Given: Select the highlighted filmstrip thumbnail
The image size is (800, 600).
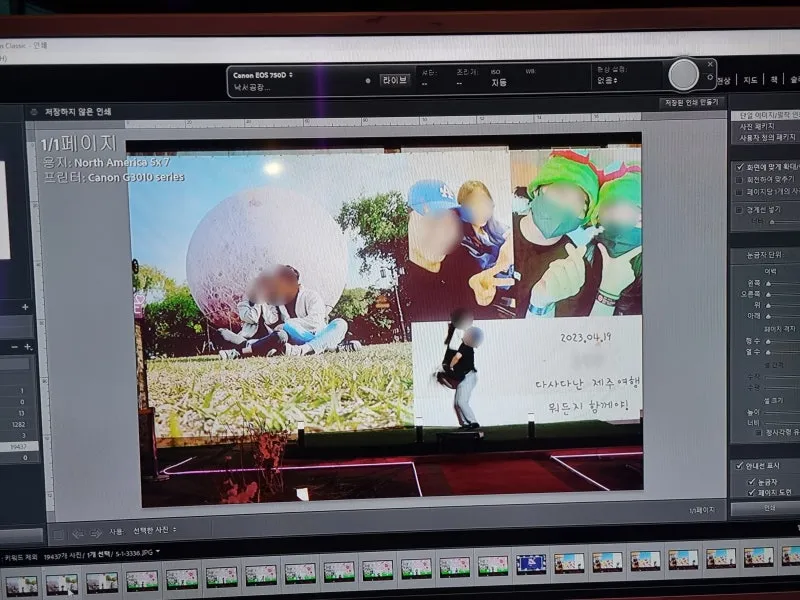Looking at the screenshot, I should [530, 563].
